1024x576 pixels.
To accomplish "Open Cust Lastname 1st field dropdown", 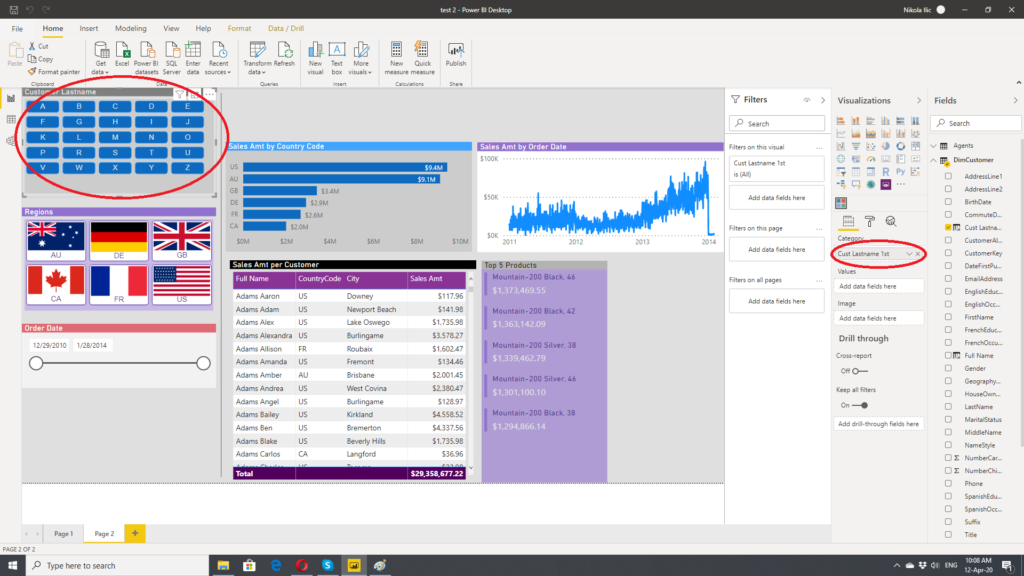I will point(908,253).
